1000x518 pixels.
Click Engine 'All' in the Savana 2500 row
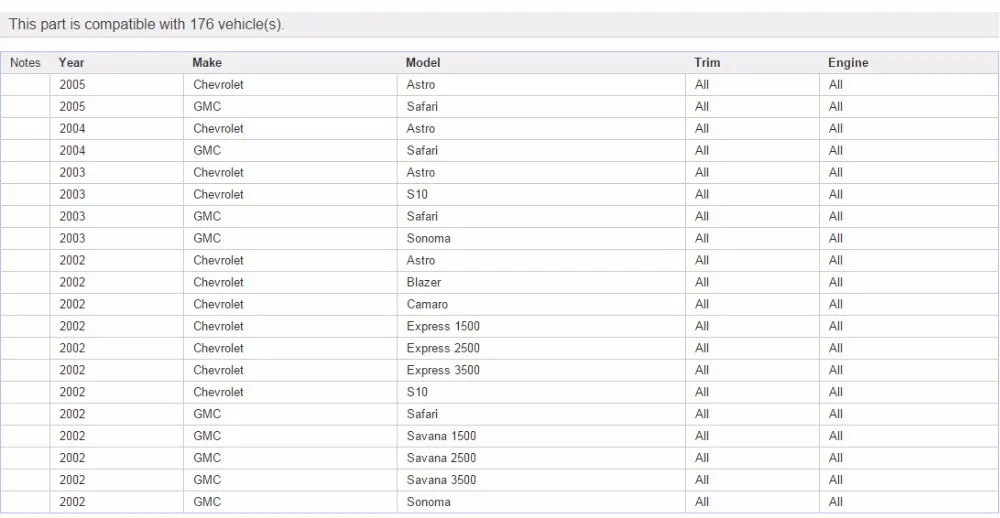click(836, 458)
